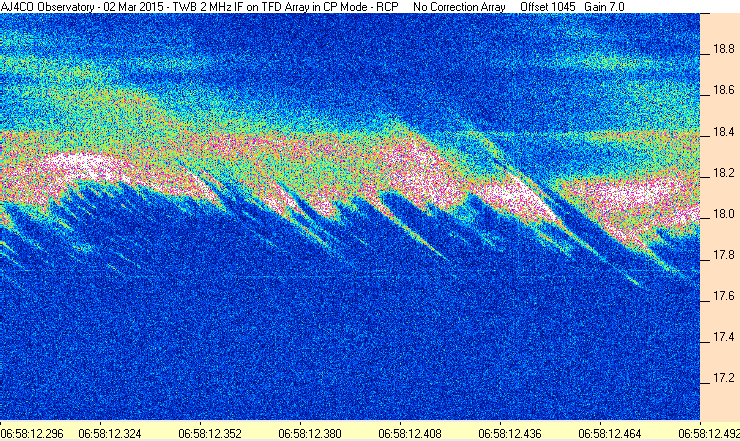Click the 17.6 MHz frequency tick label

[x=723, y=296]
